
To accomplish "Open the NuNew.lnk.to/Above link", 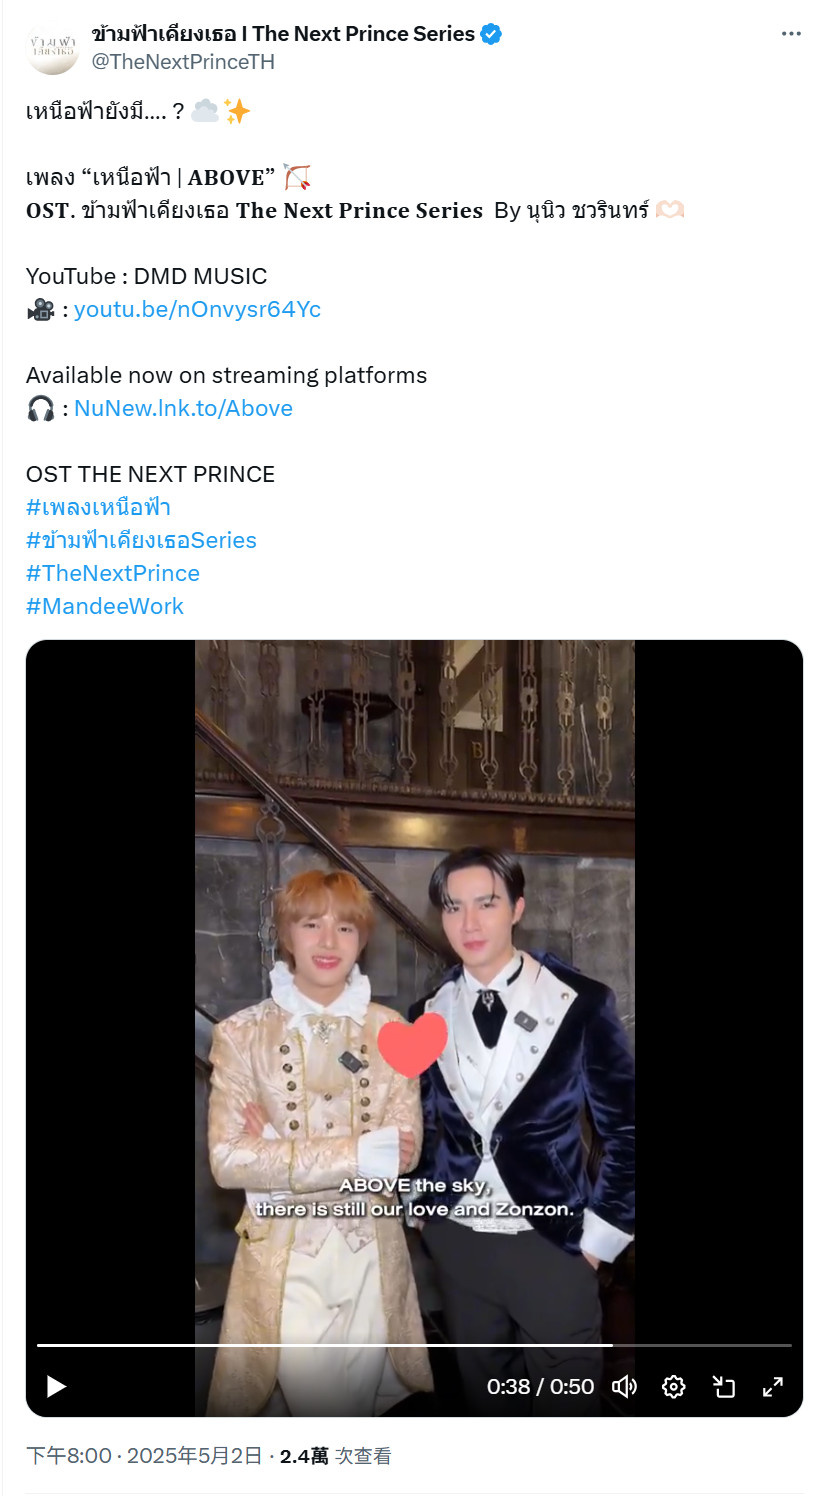I will (183, 408).
